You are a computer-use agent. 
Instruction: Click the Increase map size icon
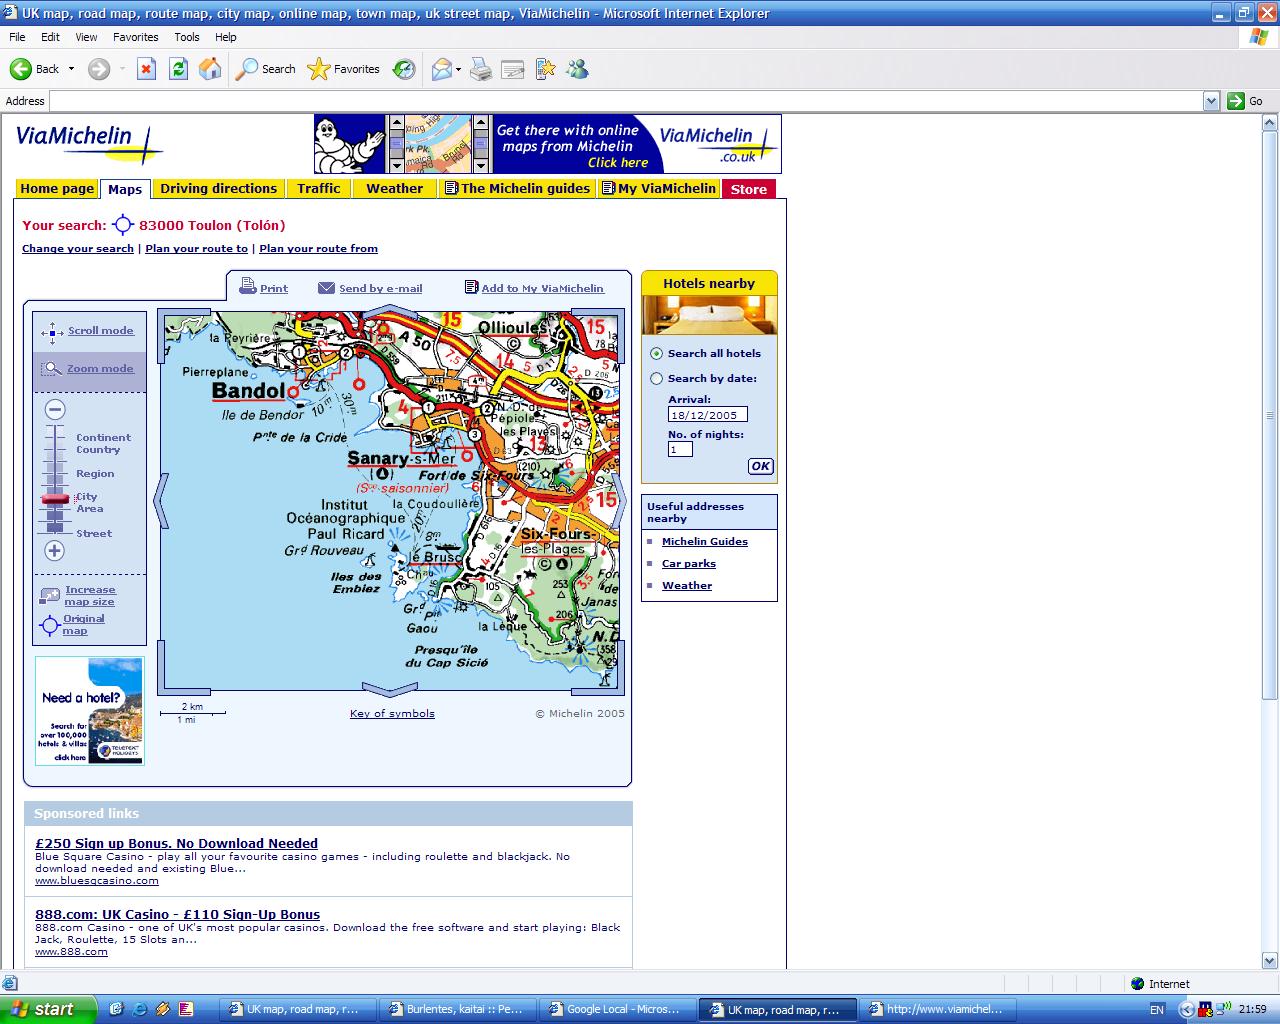[50, 596]
